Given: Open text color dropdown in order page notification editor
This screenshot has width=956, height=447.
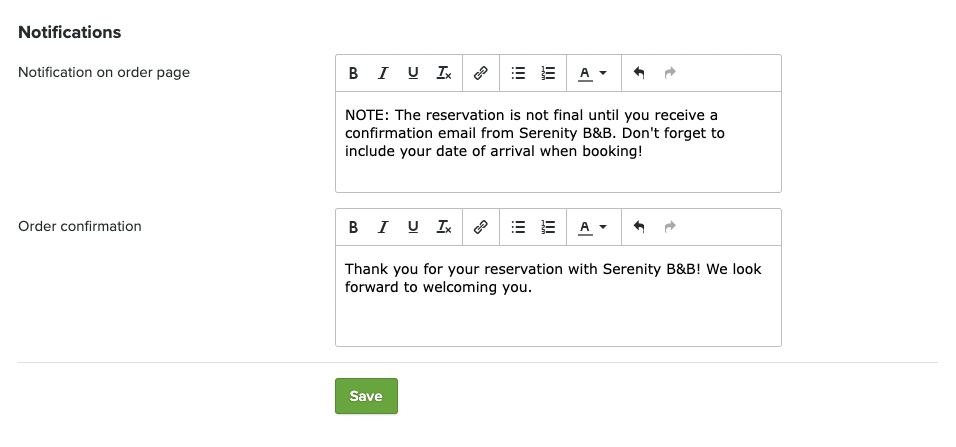Looking at the screenshot, I should tap(594, 73).
